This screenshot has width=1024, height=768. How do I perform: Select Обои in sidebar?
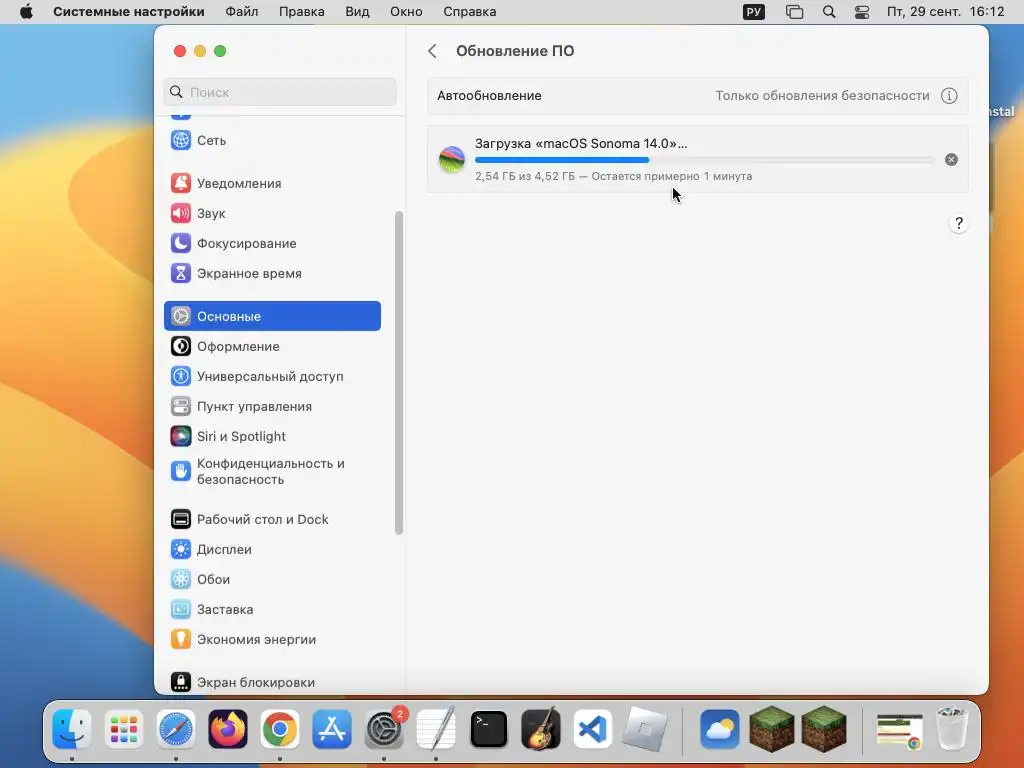[x=272, y=579]
